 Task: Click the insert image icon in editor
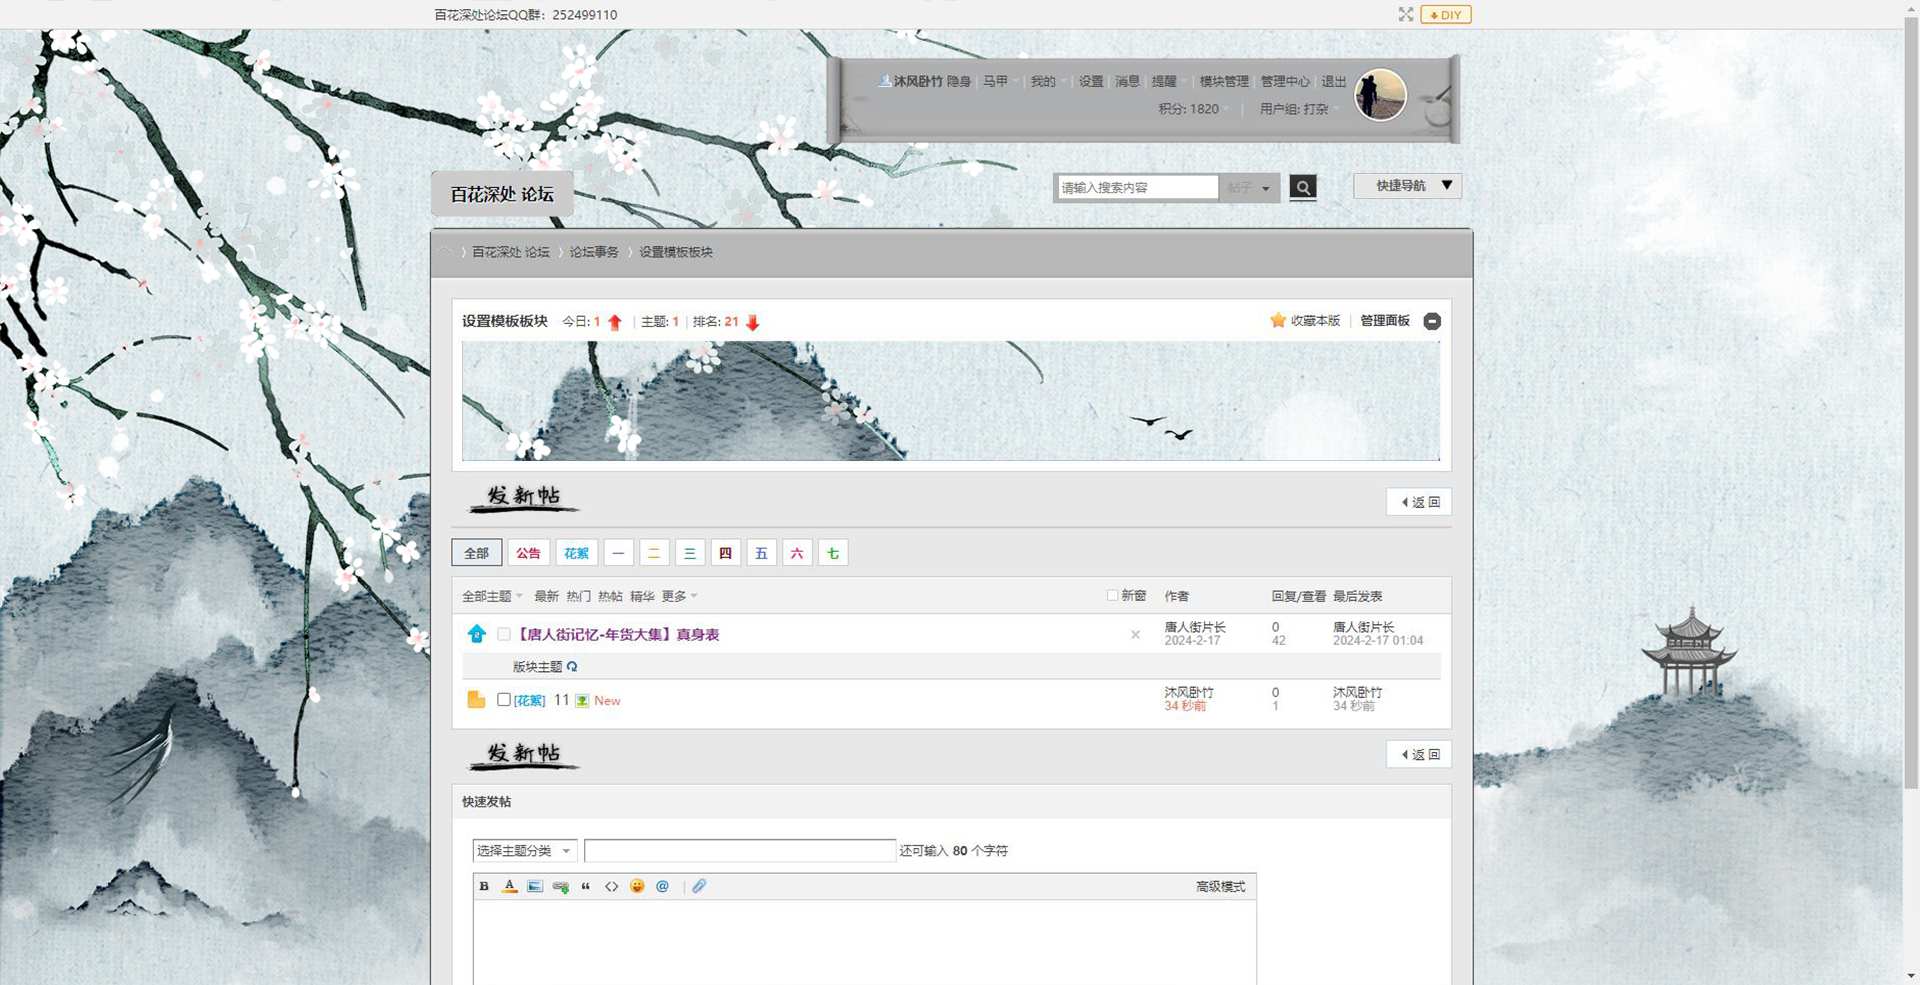pos(535,886)
